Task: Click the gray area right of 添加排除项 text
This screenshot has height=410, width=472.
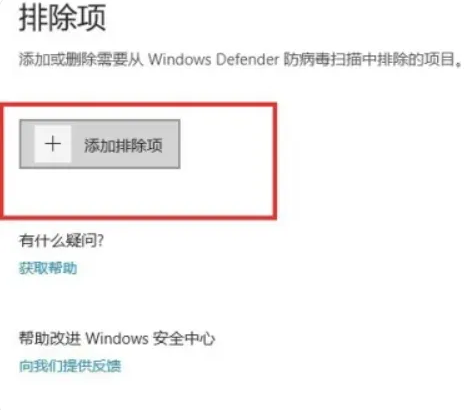Action: 171,144
